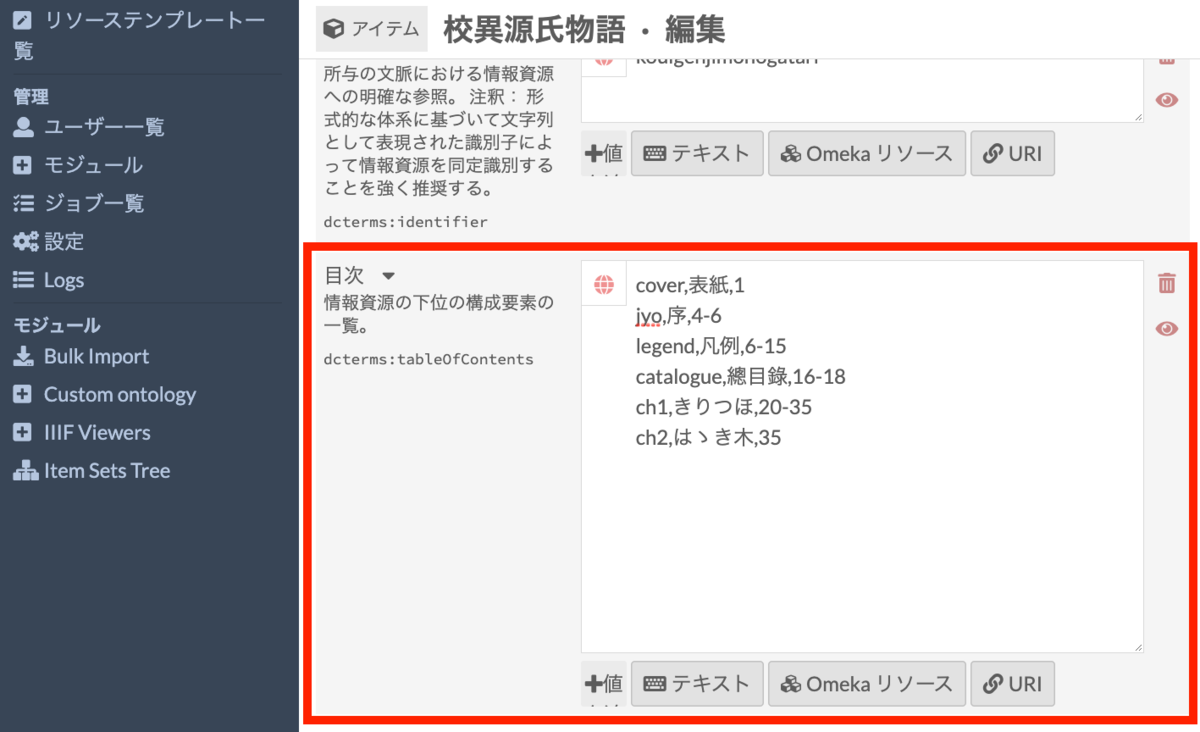Open IIIF Viewers module
1200x732 pixels.
[x=97, y=432]
